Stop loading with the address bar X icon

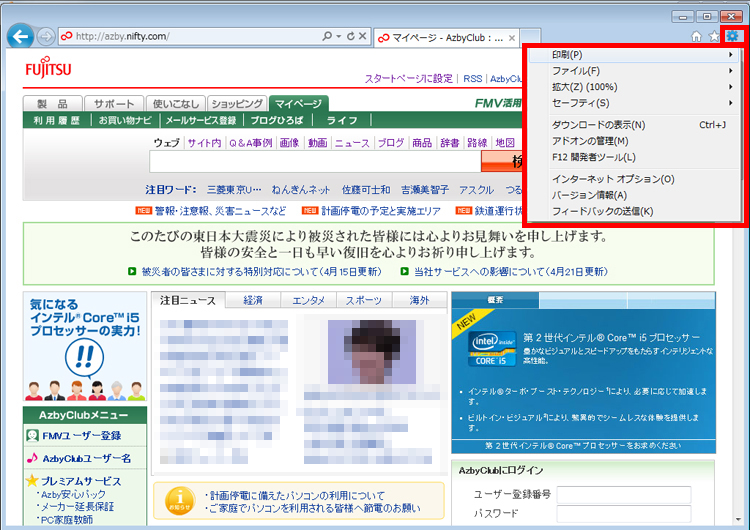point(363,36)
